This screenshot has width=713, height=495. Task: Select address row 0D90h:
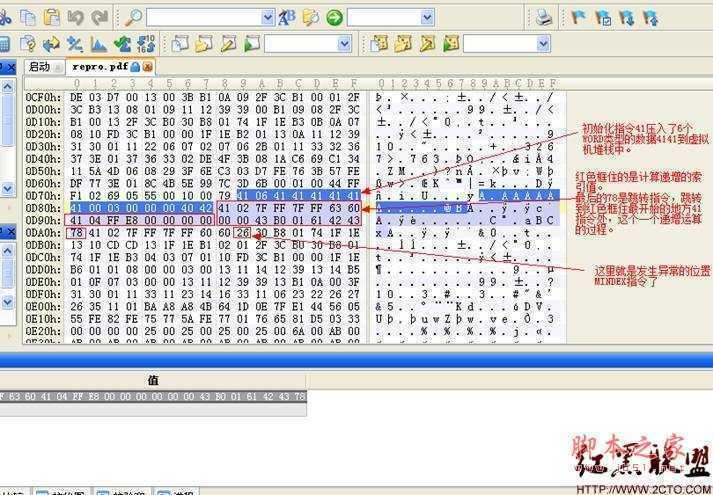pyautogui.click(x=43, y=220)
